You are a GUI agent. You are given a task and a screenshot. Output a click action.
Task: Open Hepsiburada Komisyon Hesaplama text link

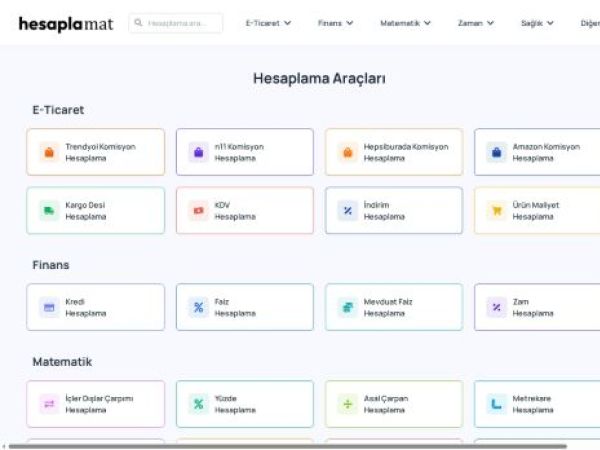(406, 152)
